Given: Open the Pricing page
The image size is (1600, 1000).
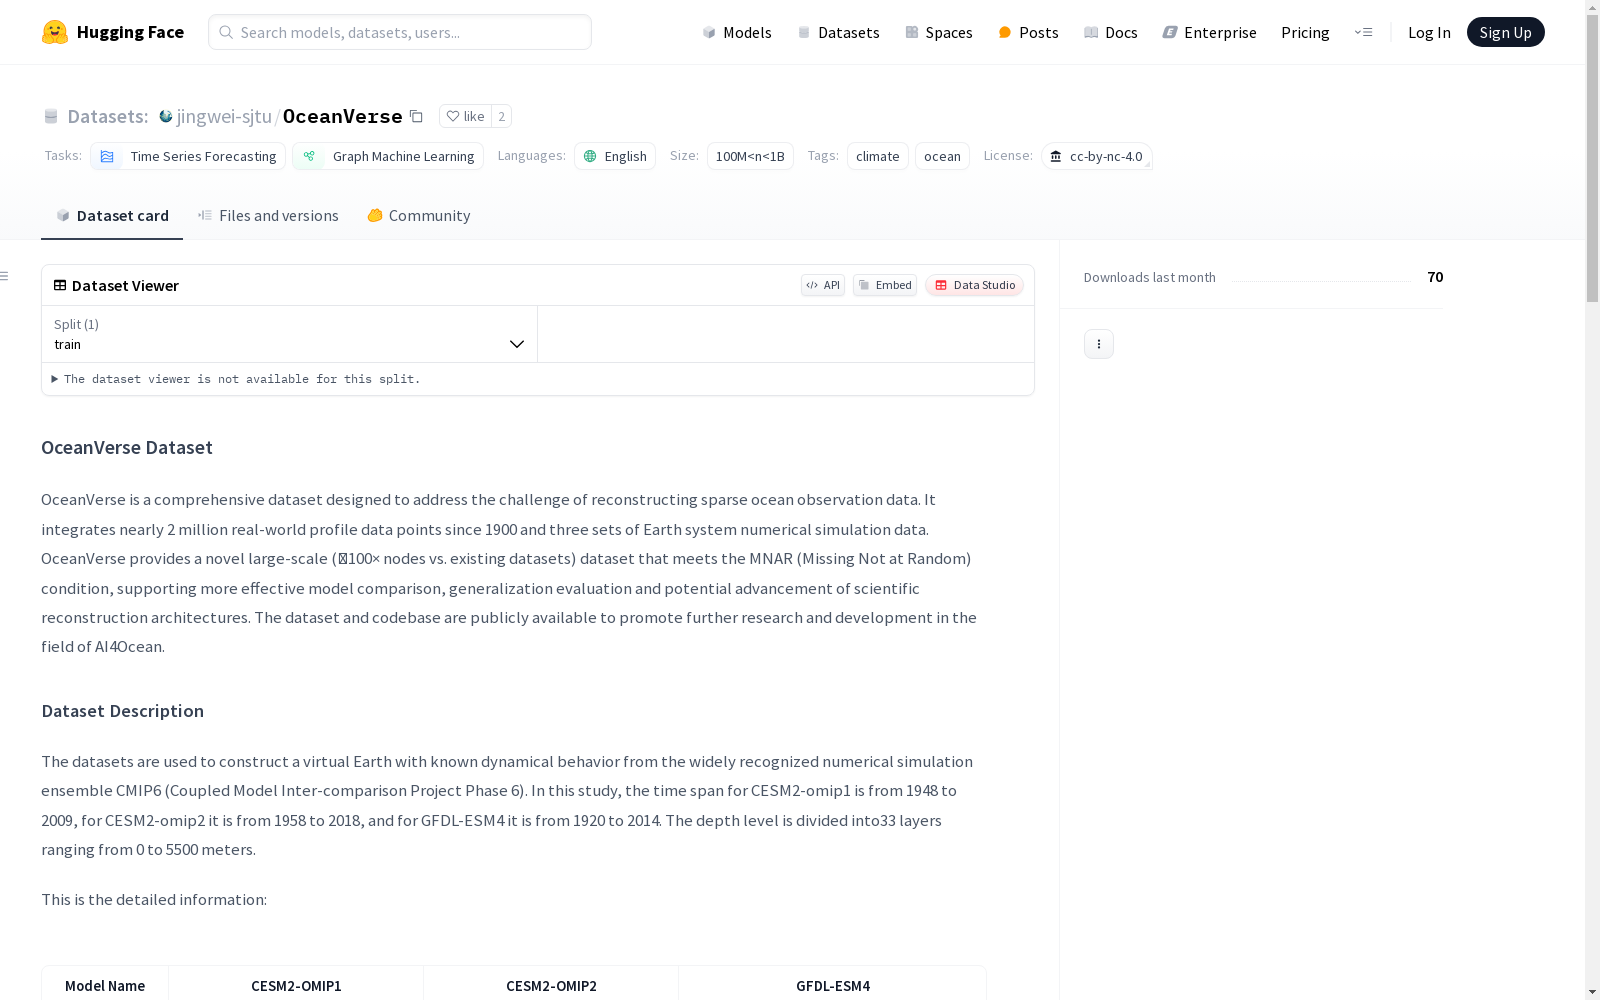Looking at the screenshot, I should click(1305, 32).
